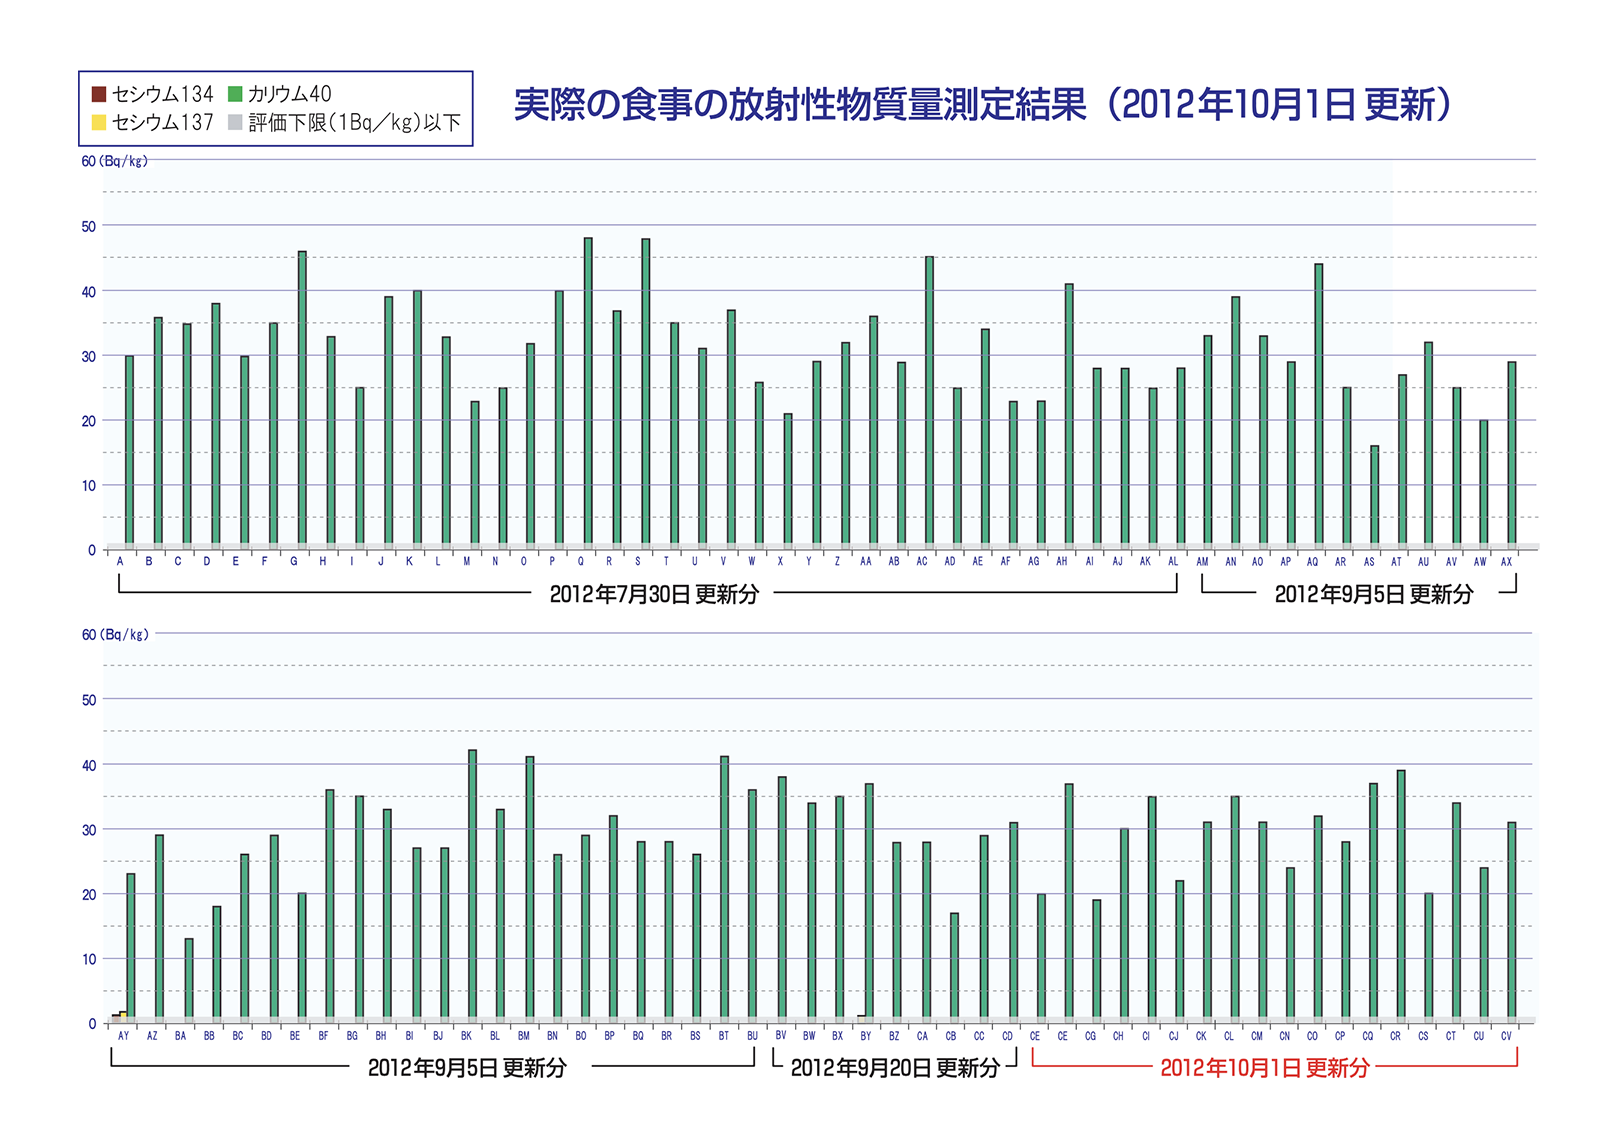The width and height of the screenshot is (1600, 1140).
Task: Select the セシウム134 legend label
Action: click(x=162, y=94)
